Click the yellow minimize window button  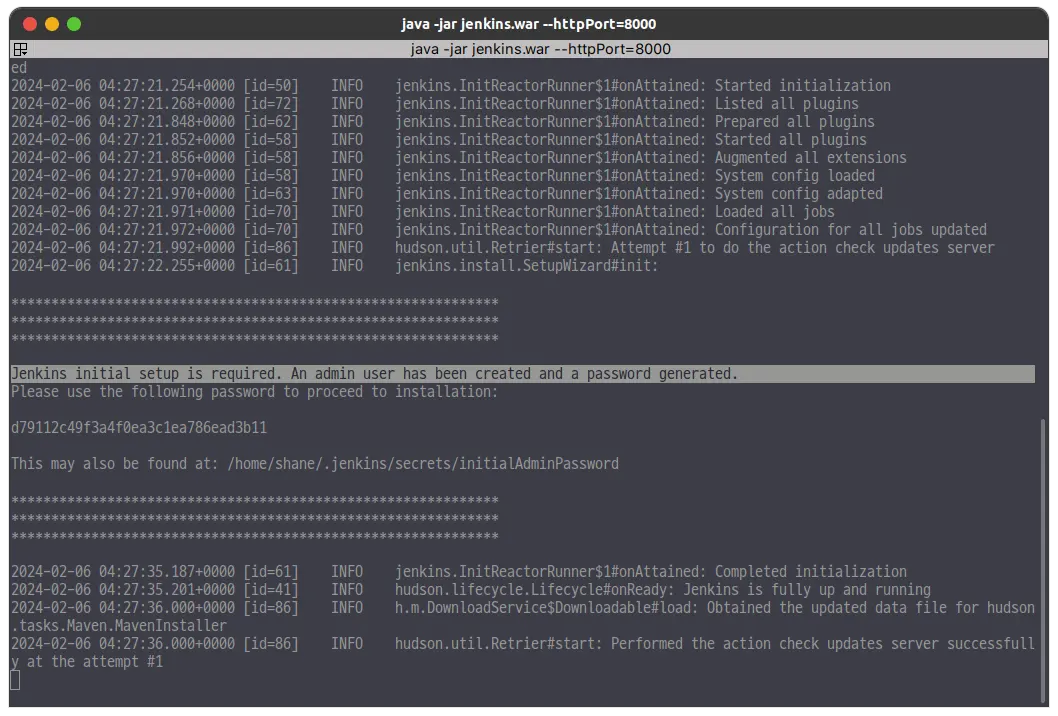click(52, 24)
